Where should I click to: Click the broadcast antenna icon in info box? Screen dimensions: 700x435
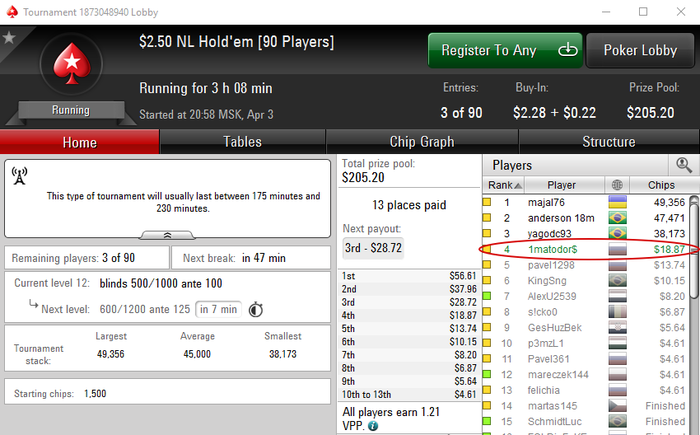20,176
